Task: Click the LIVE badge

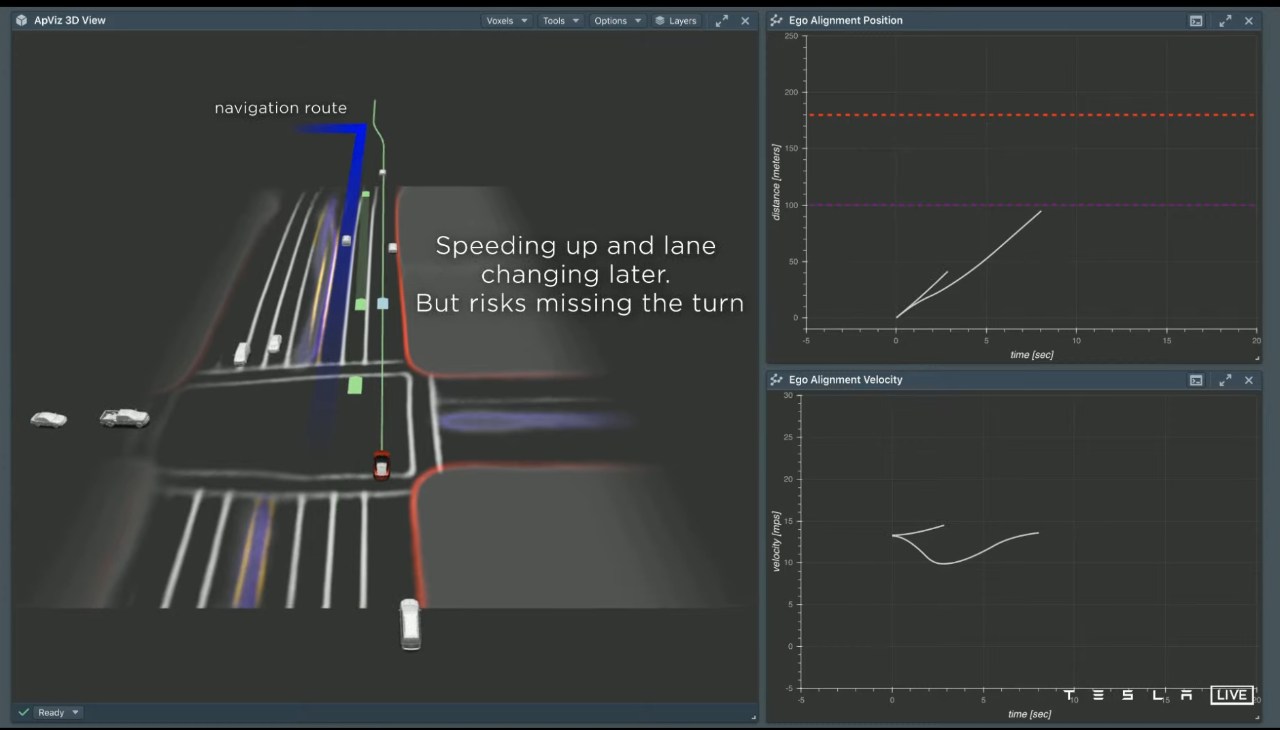Action: pos(1231,695)
